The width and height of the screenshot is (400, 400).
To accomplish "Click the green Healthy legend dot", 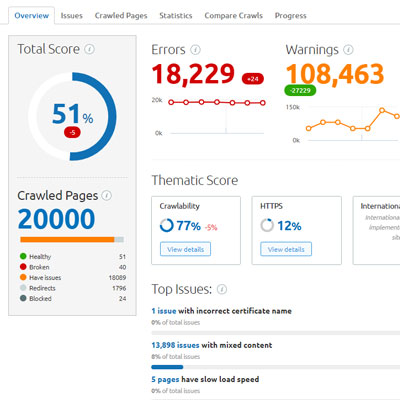I will pos(23,256).
